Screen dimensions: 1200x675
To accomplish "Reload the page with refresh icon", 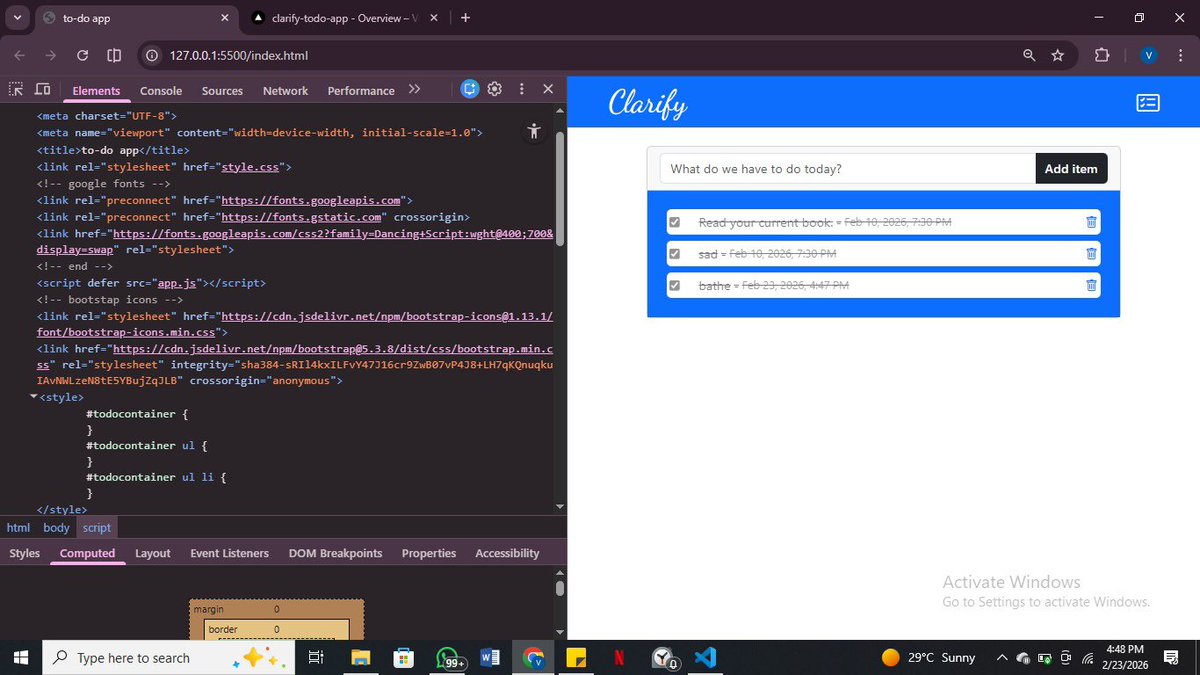I will pyautogui.click(x=82, y=55).
